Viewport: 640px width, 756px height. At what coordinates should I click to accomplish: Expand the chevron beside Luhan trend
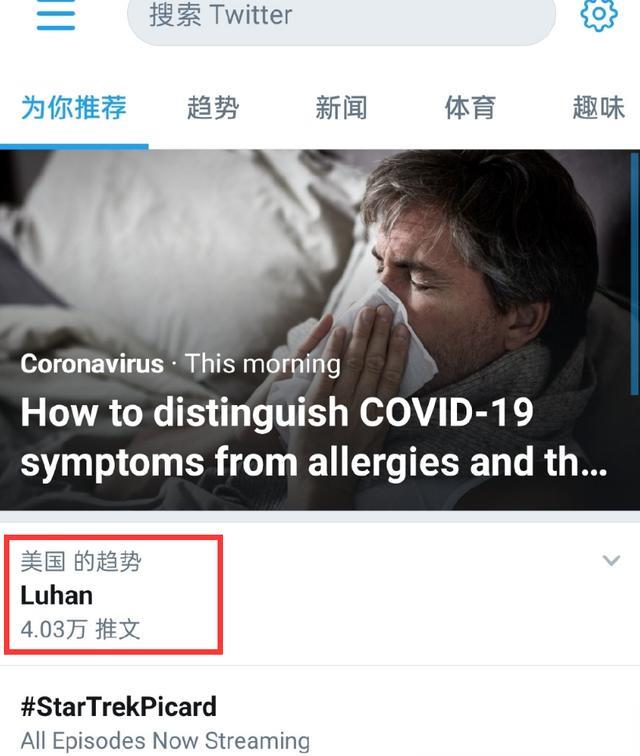(611, 560)
